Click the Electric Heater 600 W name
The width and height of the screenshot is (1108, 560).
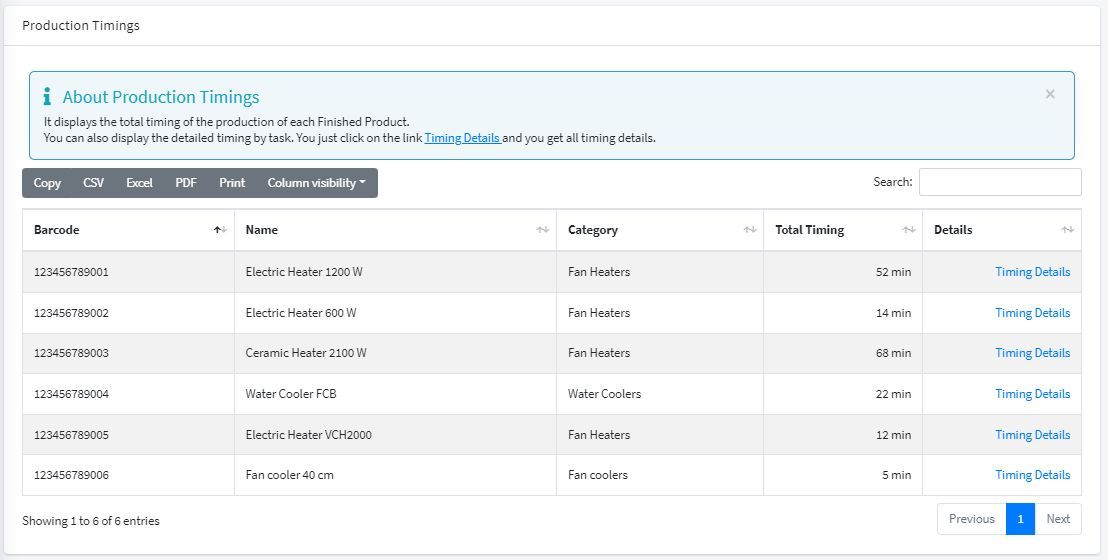tap(301, 313)
